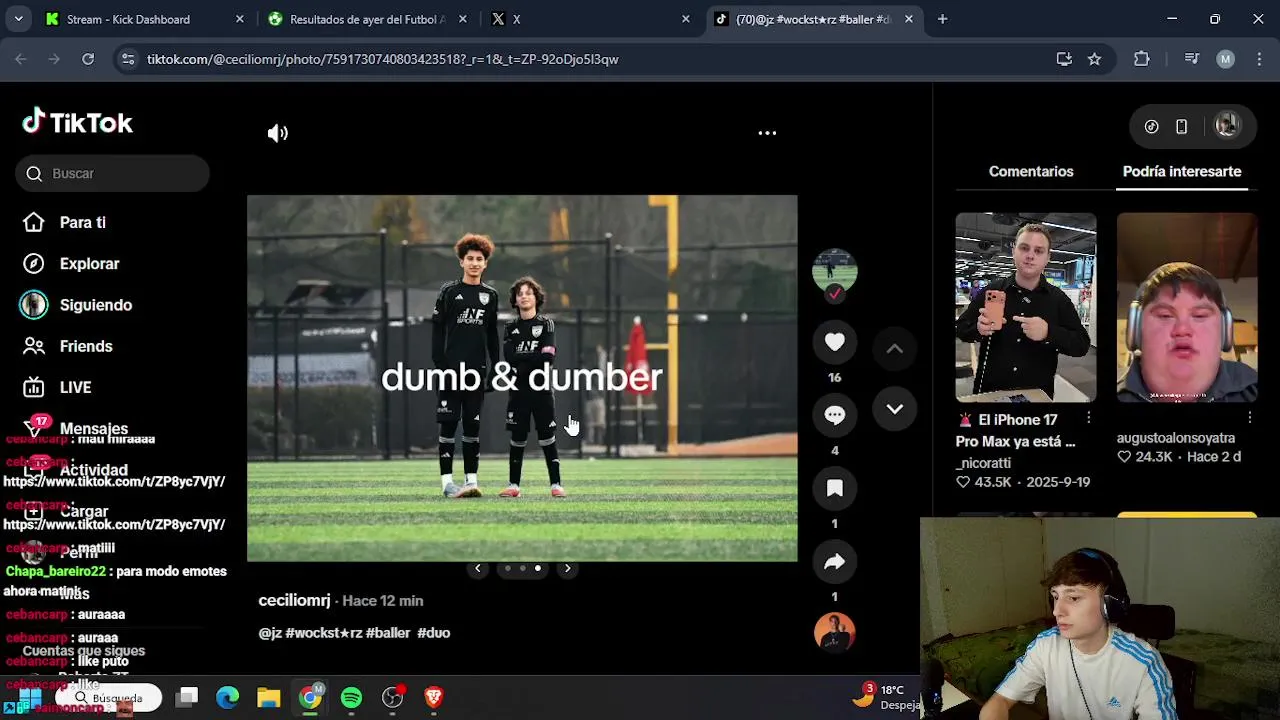This screenshot has width=1280, height=720.
Task: Open File Explorer from the taskbar
Action: (269, 698)
